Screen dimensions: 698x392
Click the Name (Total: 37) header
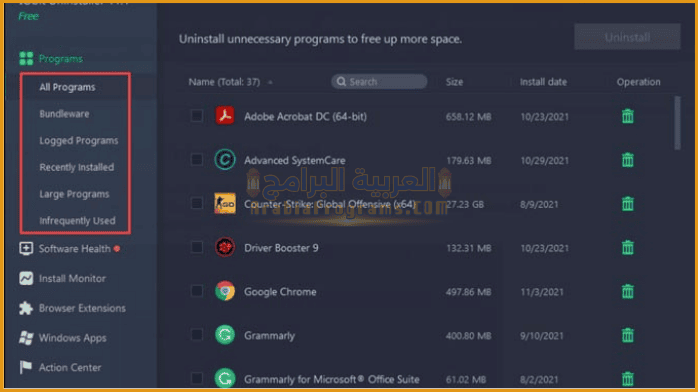(224, 82)
